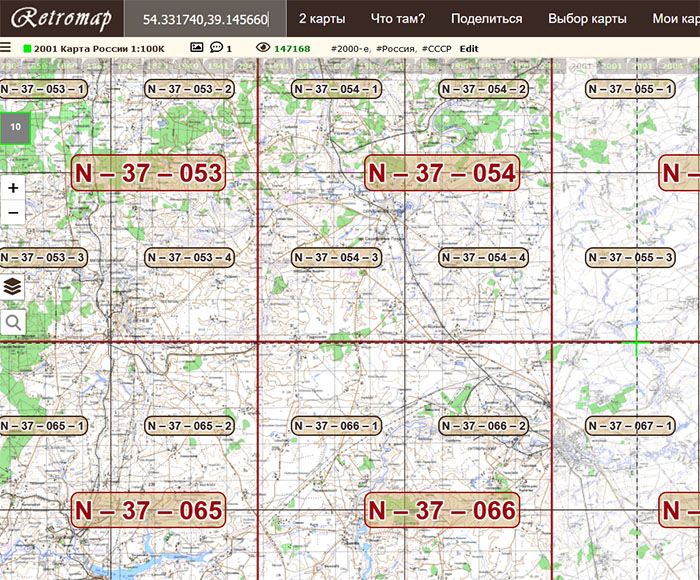Open the comments speech bubble
This screenshot has width=700, height=580.
point(216,47)
